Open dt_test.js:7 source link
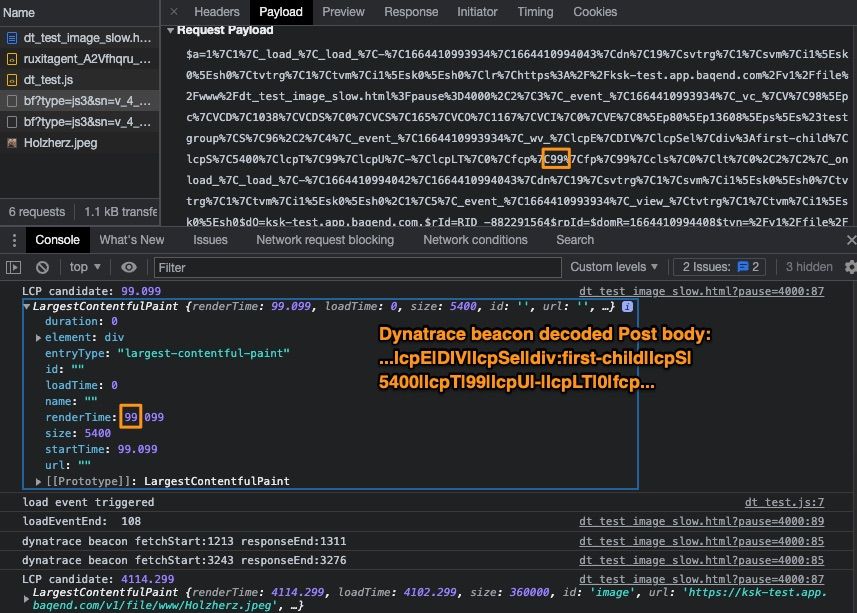Image resolution: width=857 pixels, height=613 pixels. [784, 502]
